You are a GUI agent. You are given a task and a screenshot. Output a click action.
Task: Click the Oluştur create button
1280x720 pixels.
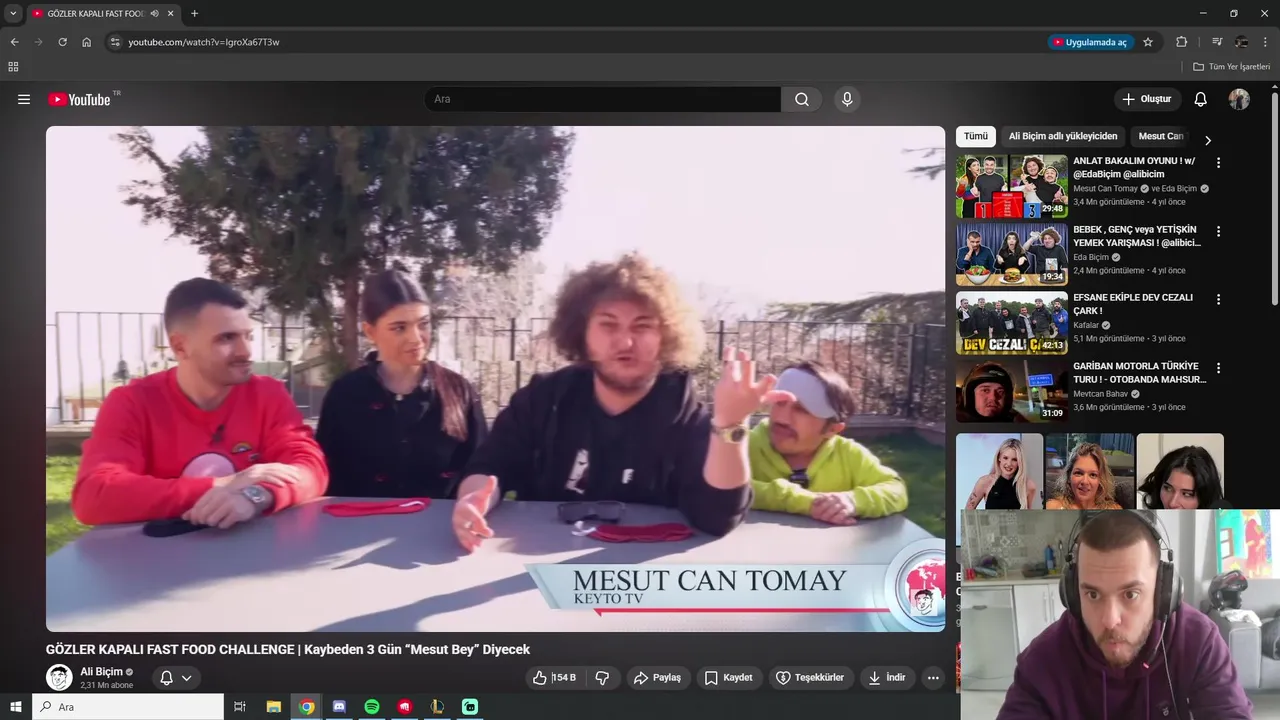pyautogui.click(x=1147, y=99)
